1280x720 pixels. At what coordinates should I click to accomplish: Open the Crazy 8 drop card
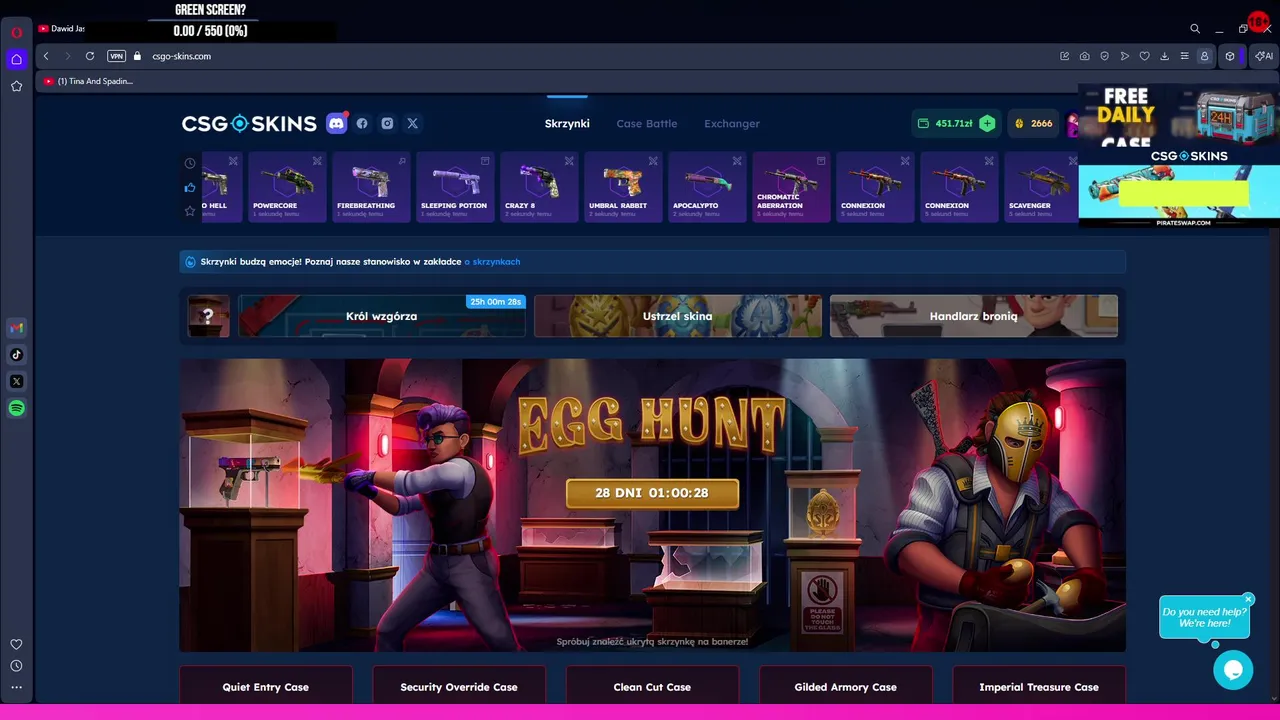coord(539,187)
